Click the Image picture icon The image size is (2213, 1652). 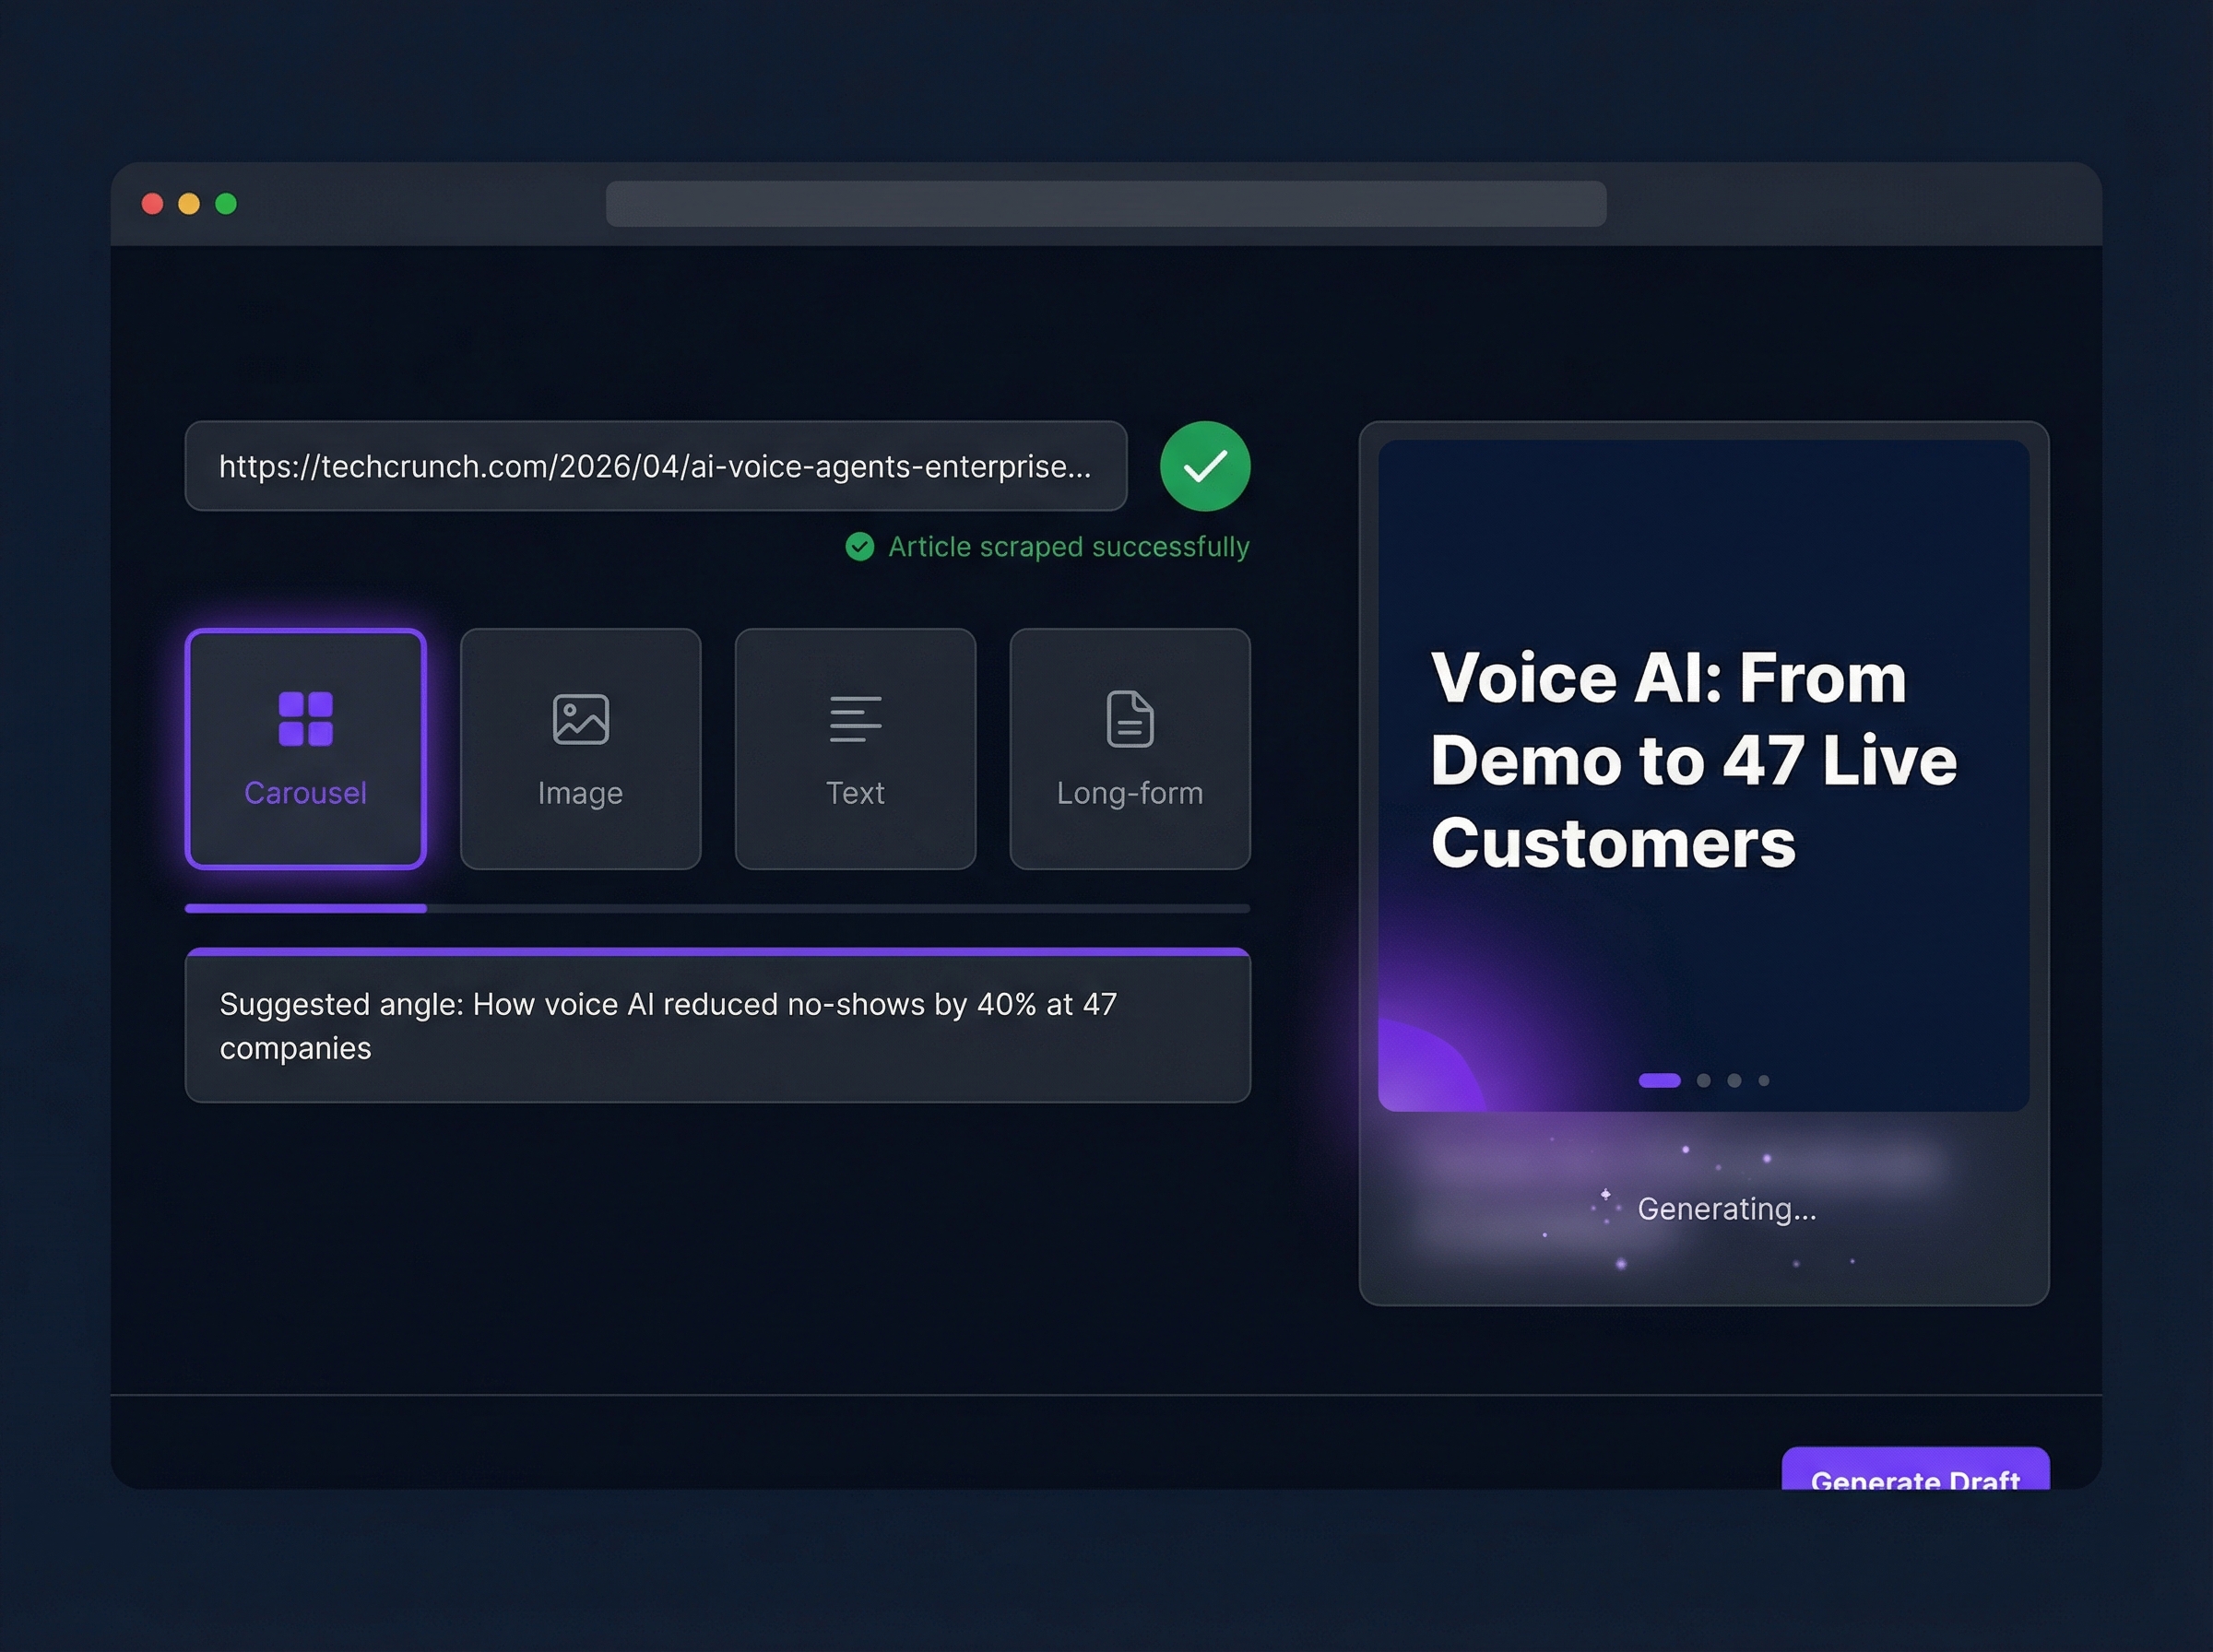tap(580, 718)
